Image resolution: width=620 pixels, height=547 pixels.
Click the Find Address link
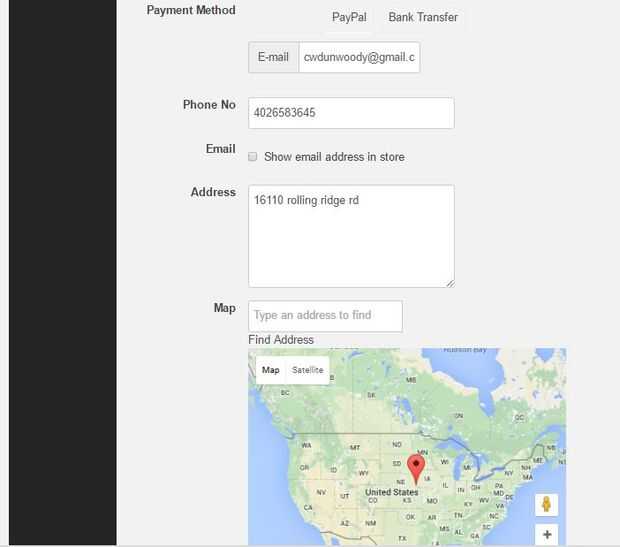pos(281,340)
